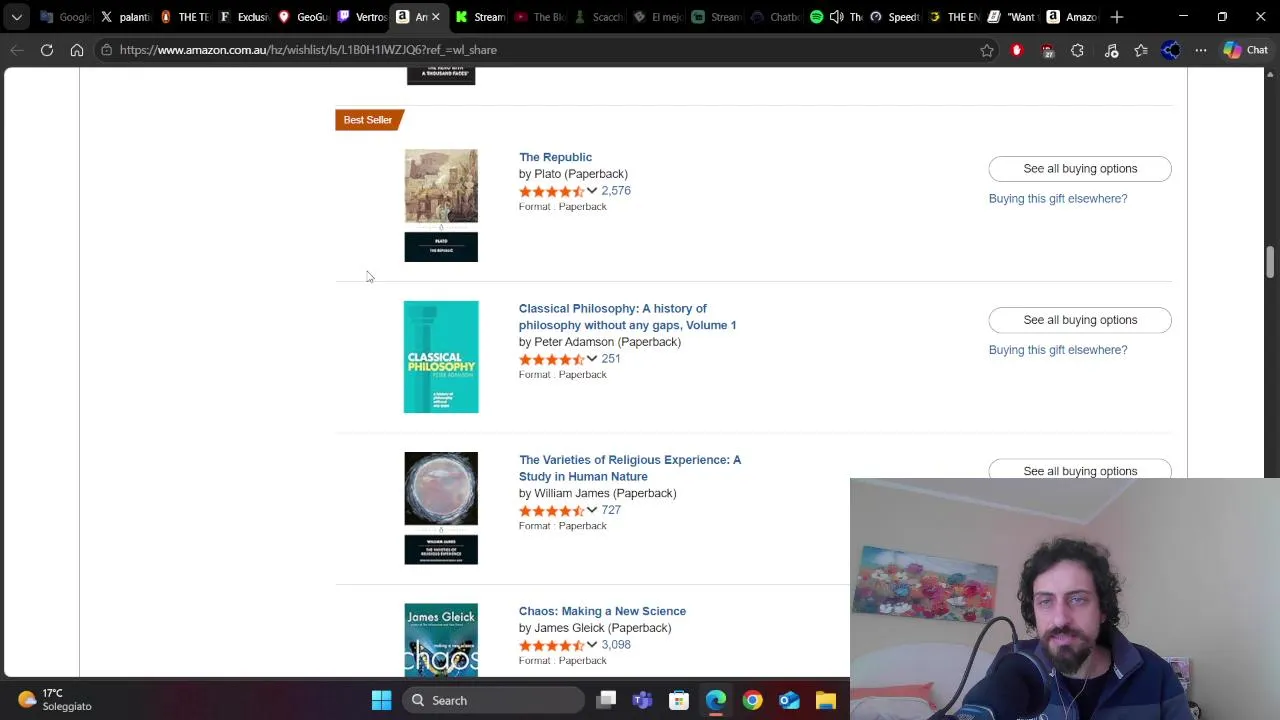Launch Microsoft Teams from taskbar
The height and width of the screenshot is (720, 1280).
tap(642, 700)
